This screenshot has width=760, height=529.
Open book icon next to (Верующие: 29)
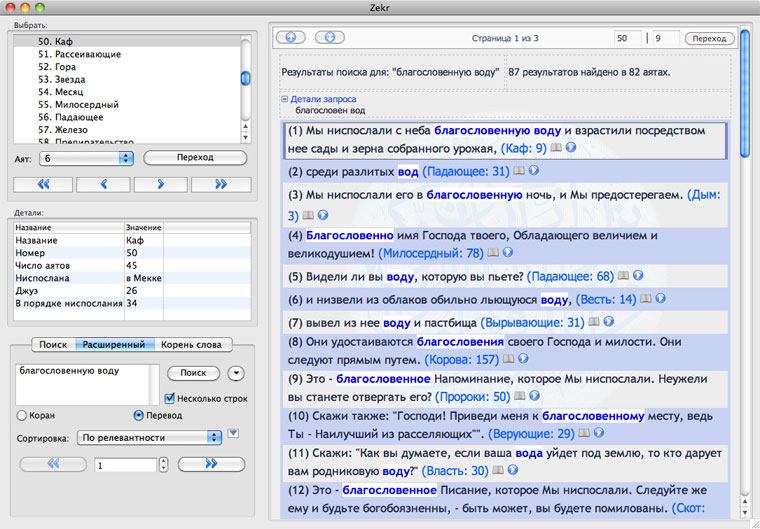point(584,433)
